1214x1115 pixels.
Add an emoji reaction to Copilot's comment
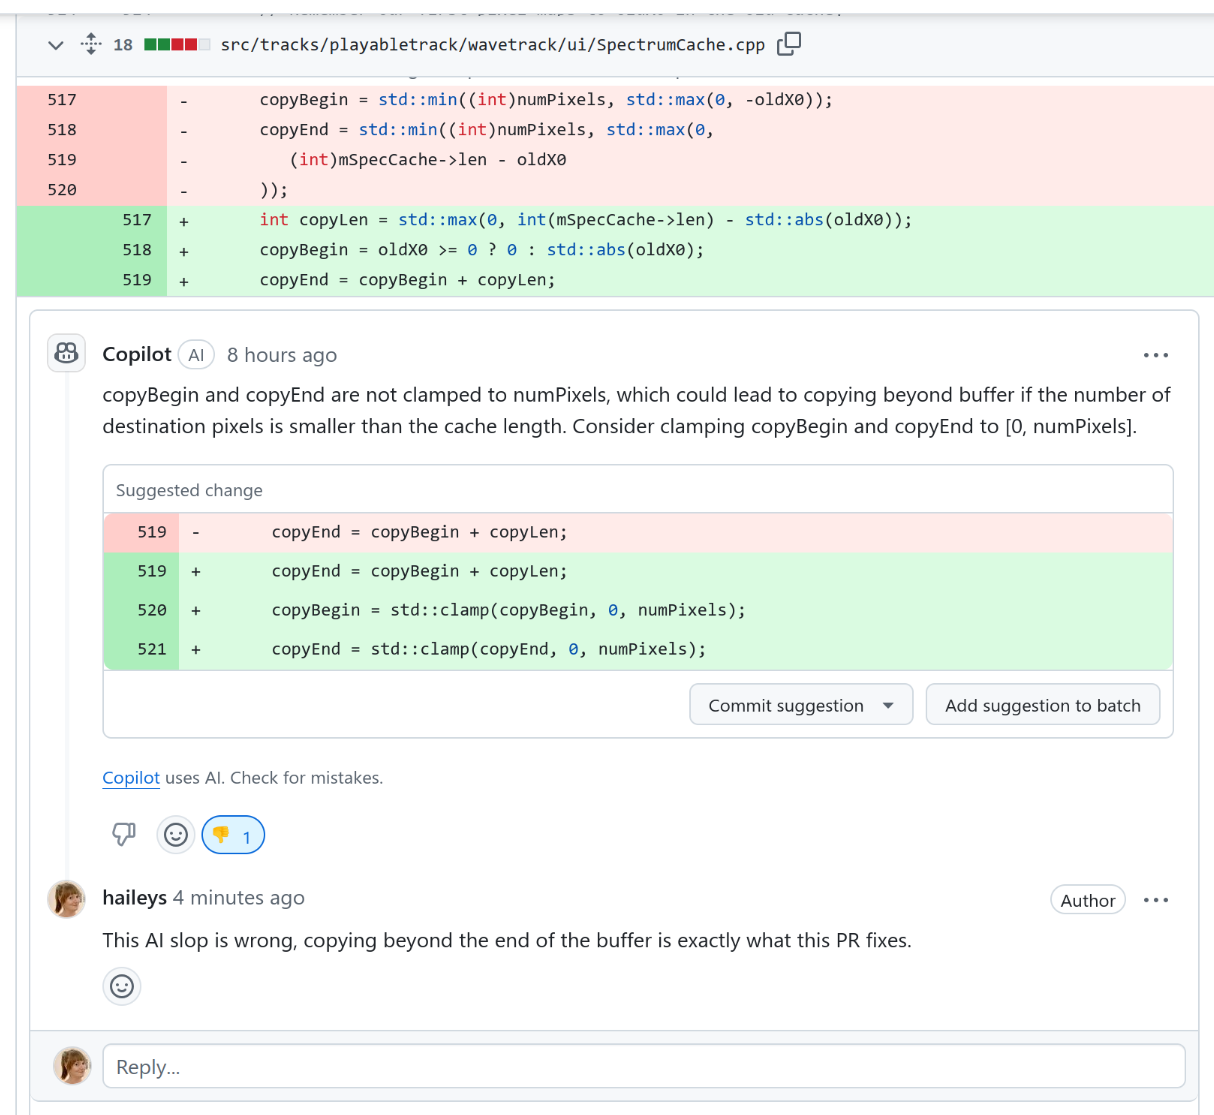[x=176, y=835]
